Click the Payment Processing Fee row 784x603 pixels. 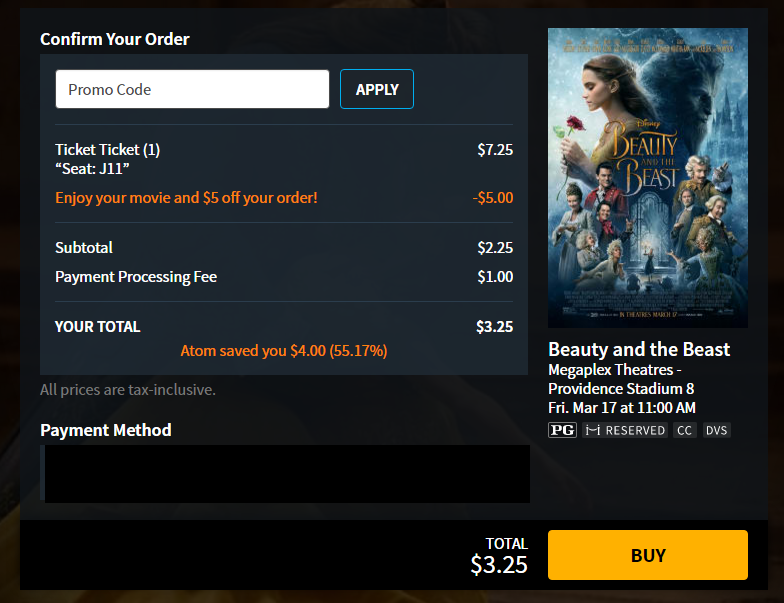coord(136,277)
